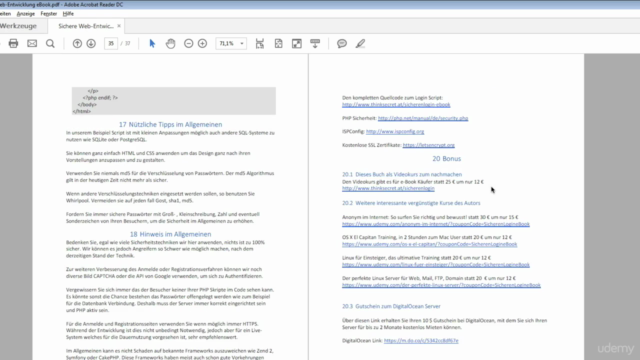The height and width of the screenshot is (360, 640).
Task: Click the Fit one full page icon
Action: 278,43
